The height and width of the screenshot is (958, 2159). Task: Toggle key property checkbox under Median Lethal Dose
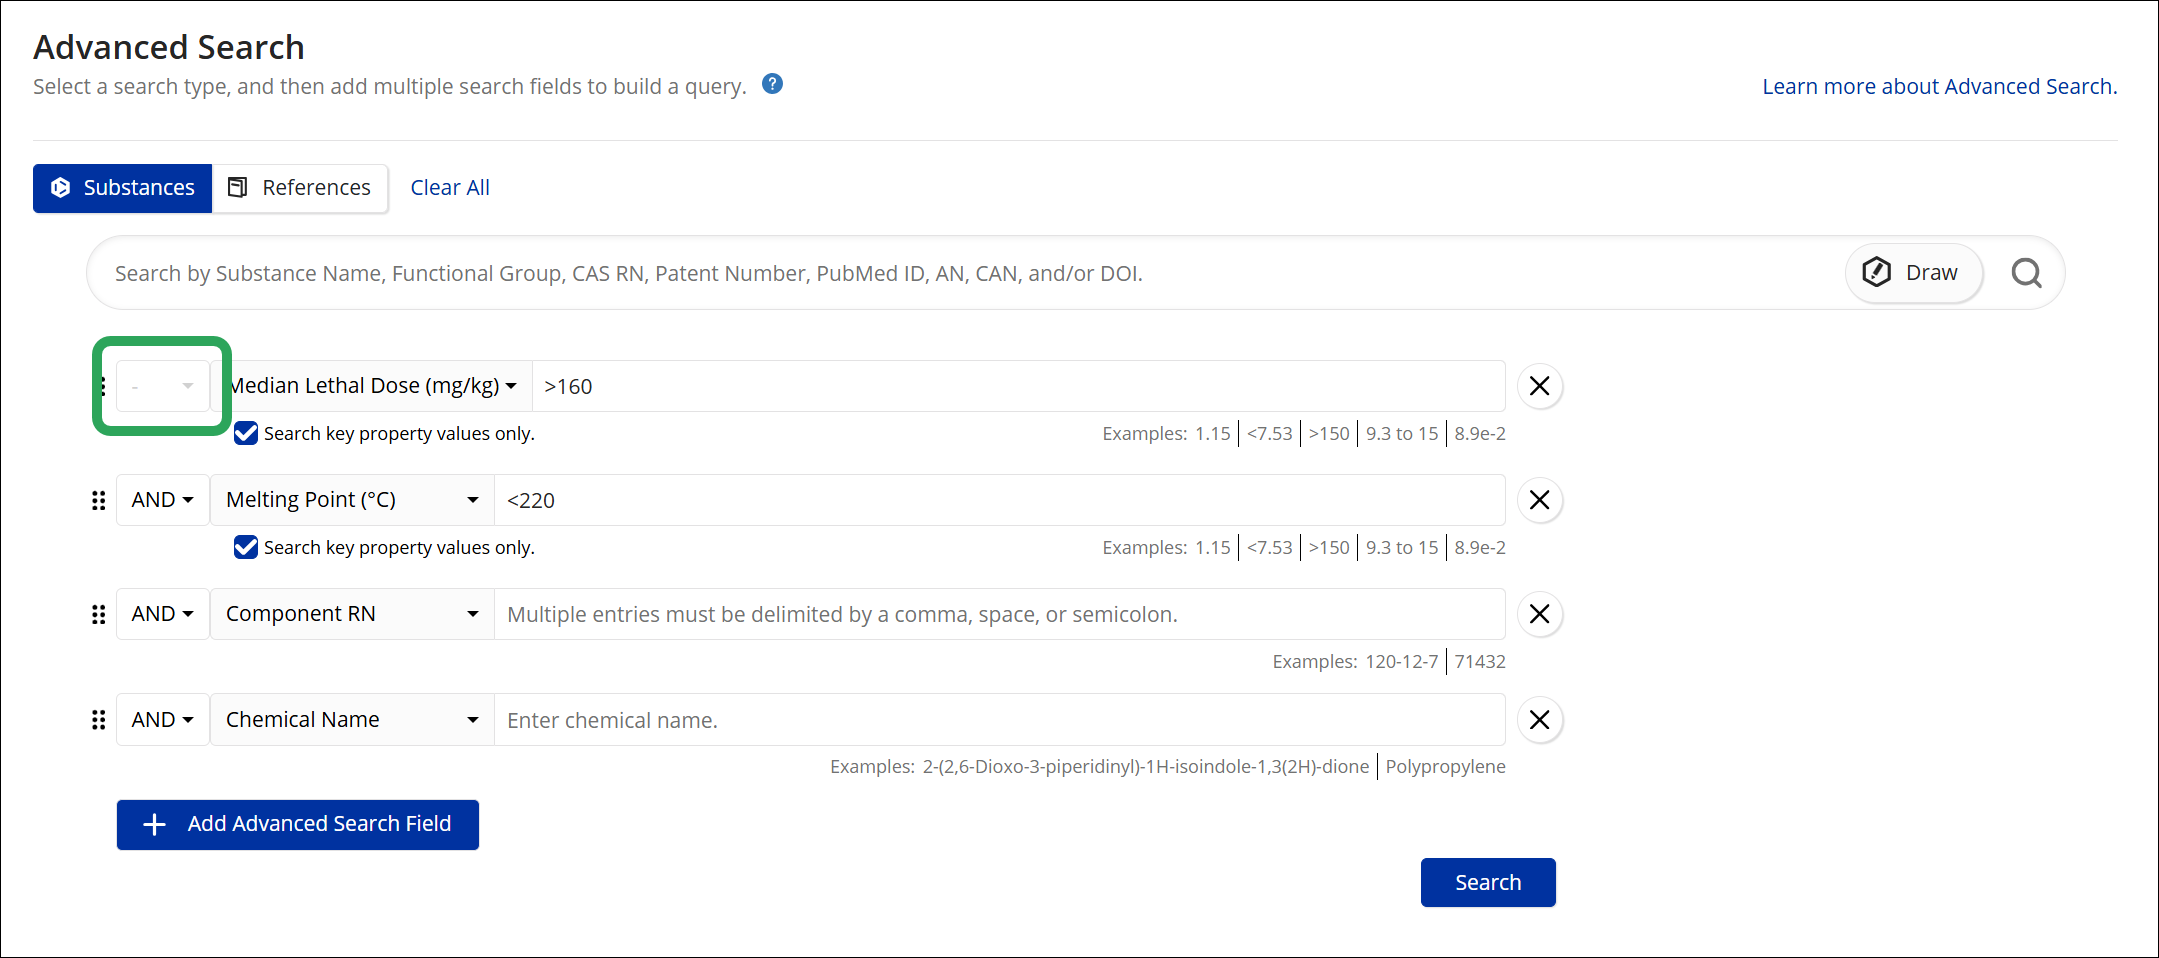tap(246, 433)
